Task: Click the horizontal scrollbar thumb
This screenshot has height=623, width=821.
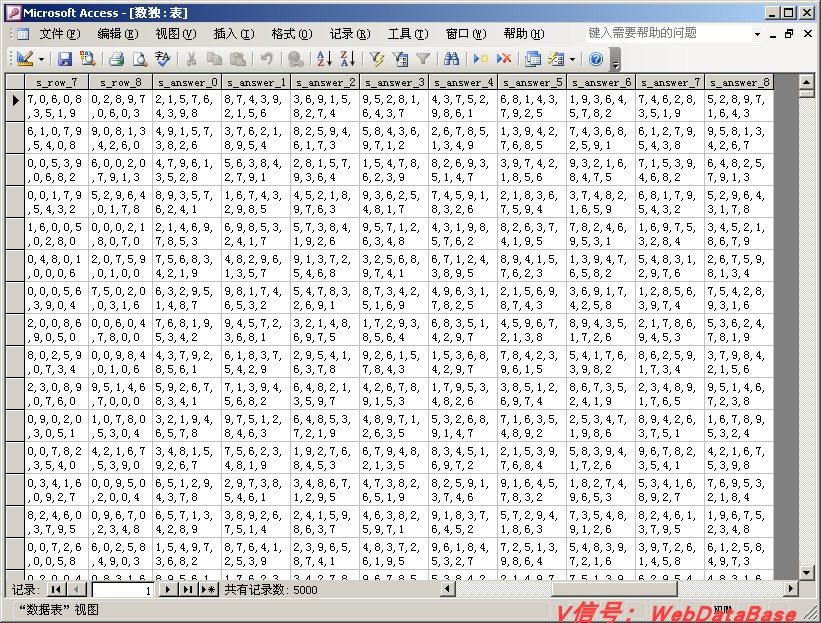Action: pyautogui.click(x=615, y=589)
